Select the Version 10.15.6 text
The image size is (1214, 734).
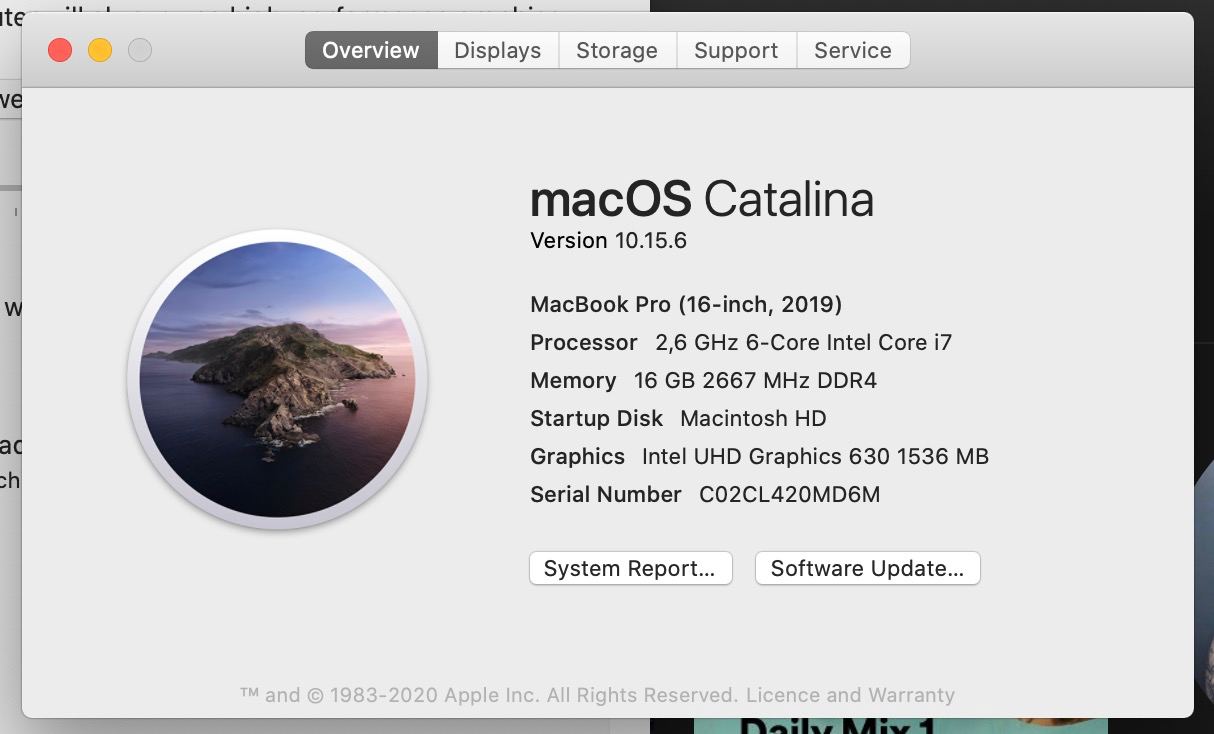(x=608, y=240)
